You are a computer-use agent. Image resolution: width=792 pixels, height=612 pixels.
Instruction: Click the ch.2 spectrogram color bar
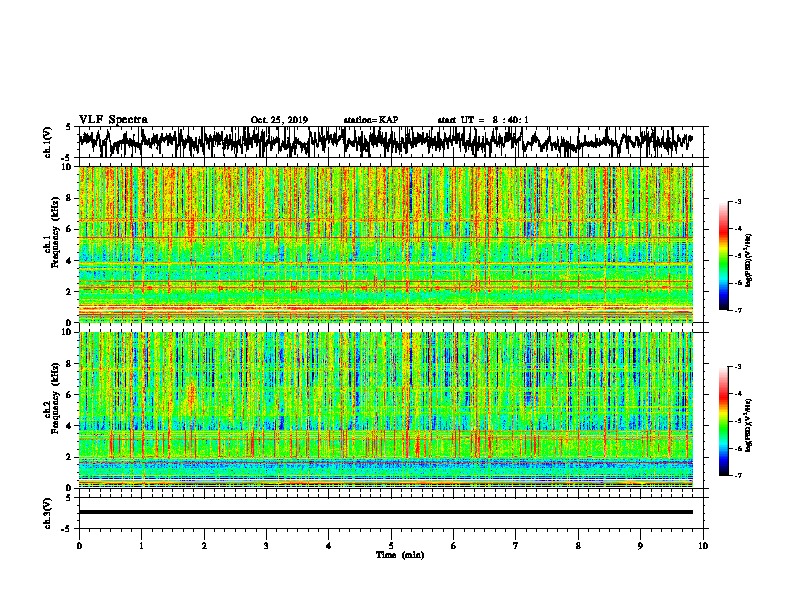coord(723,421)
